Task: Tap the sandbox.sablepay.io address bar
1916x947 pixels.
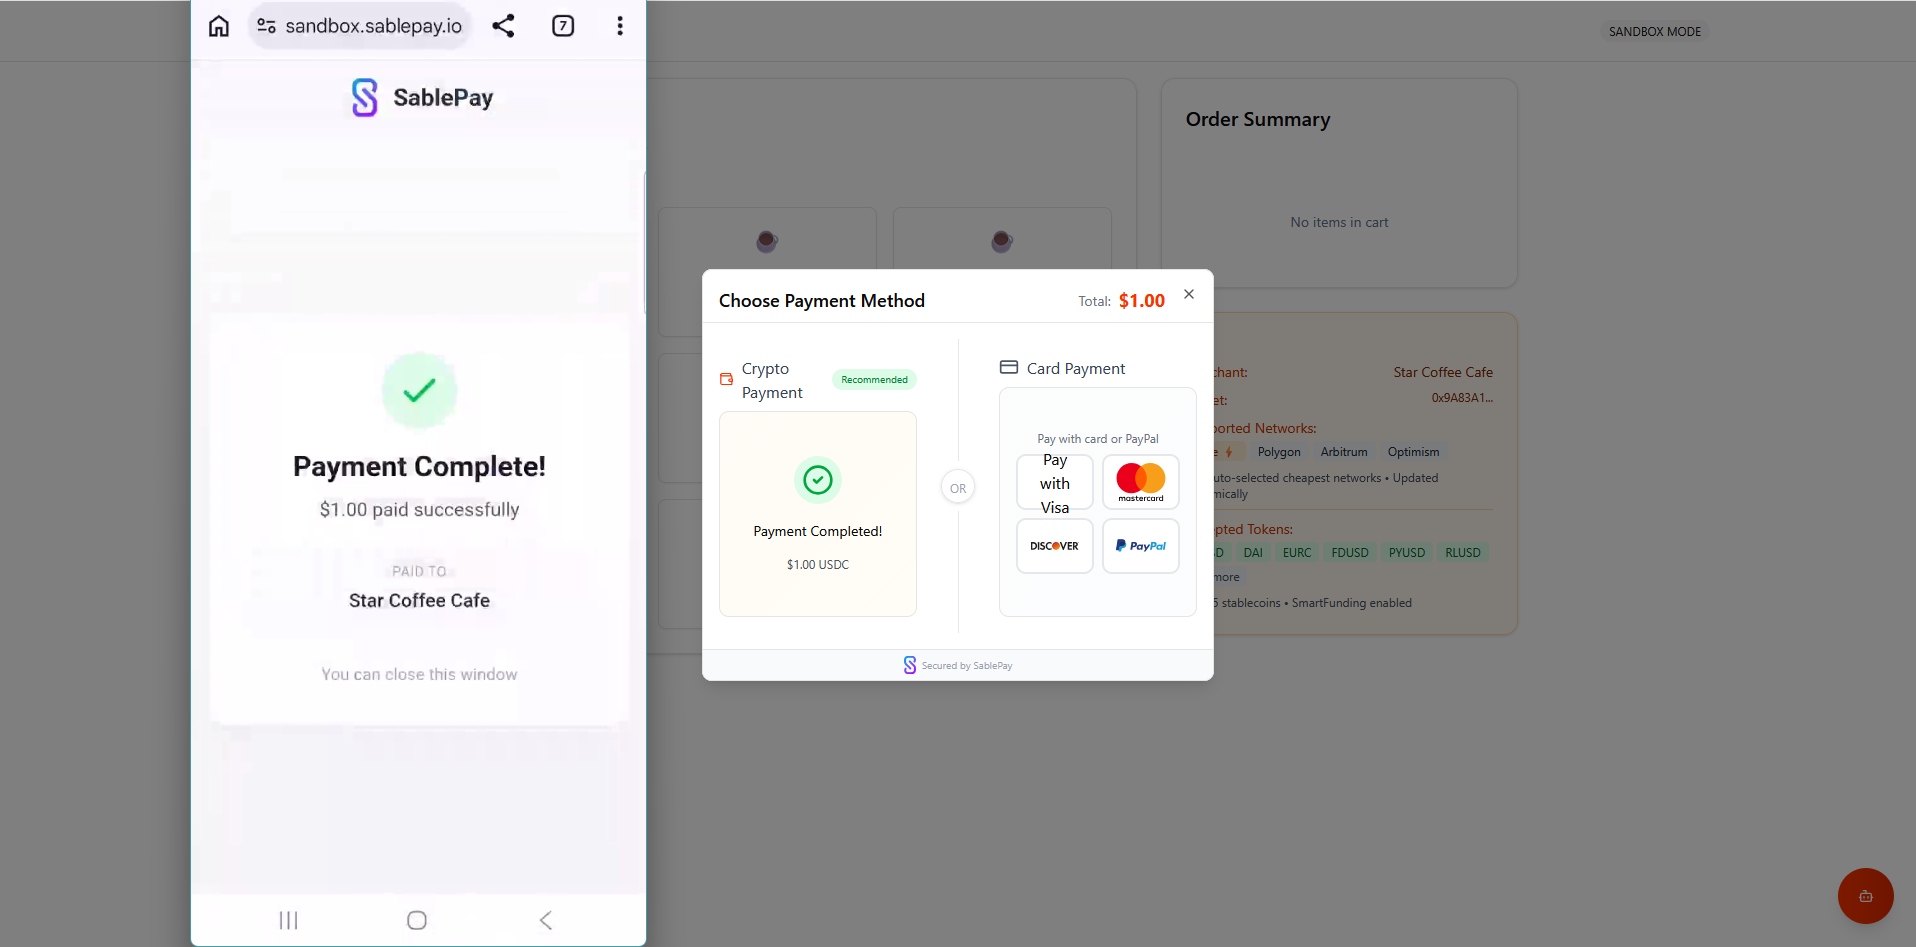Action: click(360, 26)
